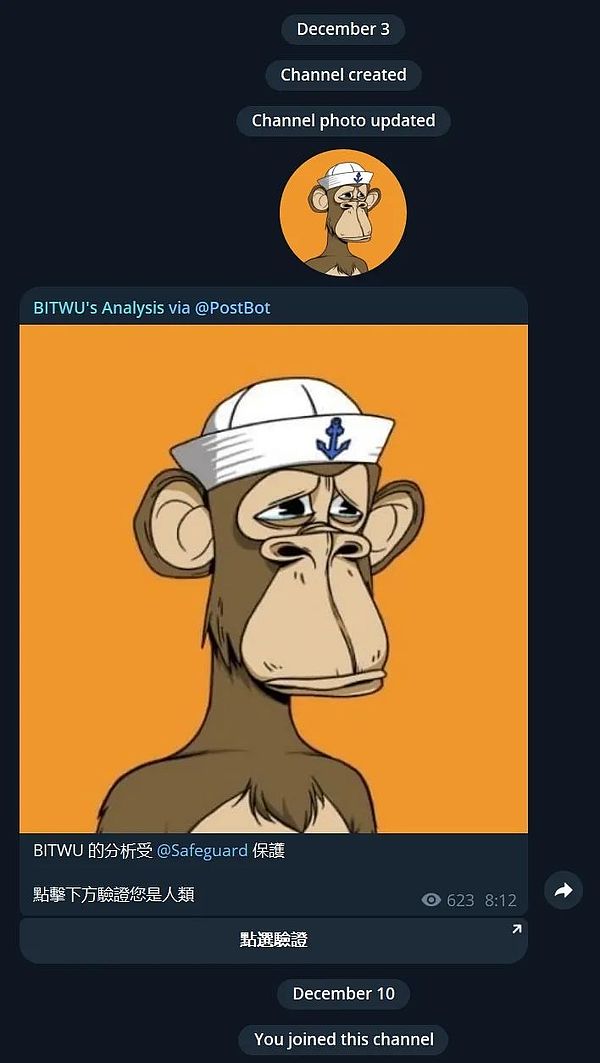Click the December 3 date badge
The width and height of the screenshot is (600, 1063).
(x=343, y=29)
